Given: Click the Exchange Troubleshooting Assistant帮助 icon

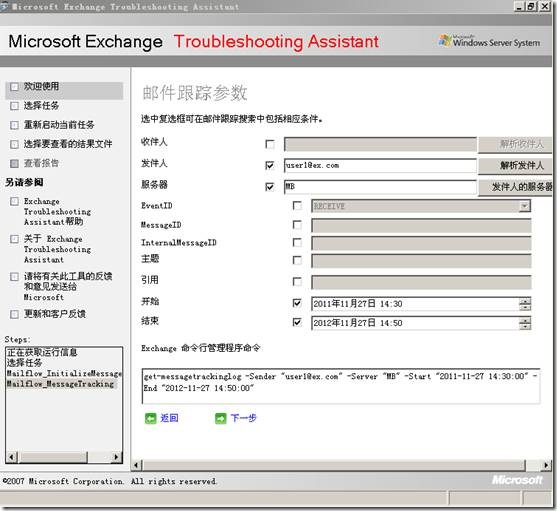Looking at the screenshot, I should pyautogui.click(x=14, y=201).
